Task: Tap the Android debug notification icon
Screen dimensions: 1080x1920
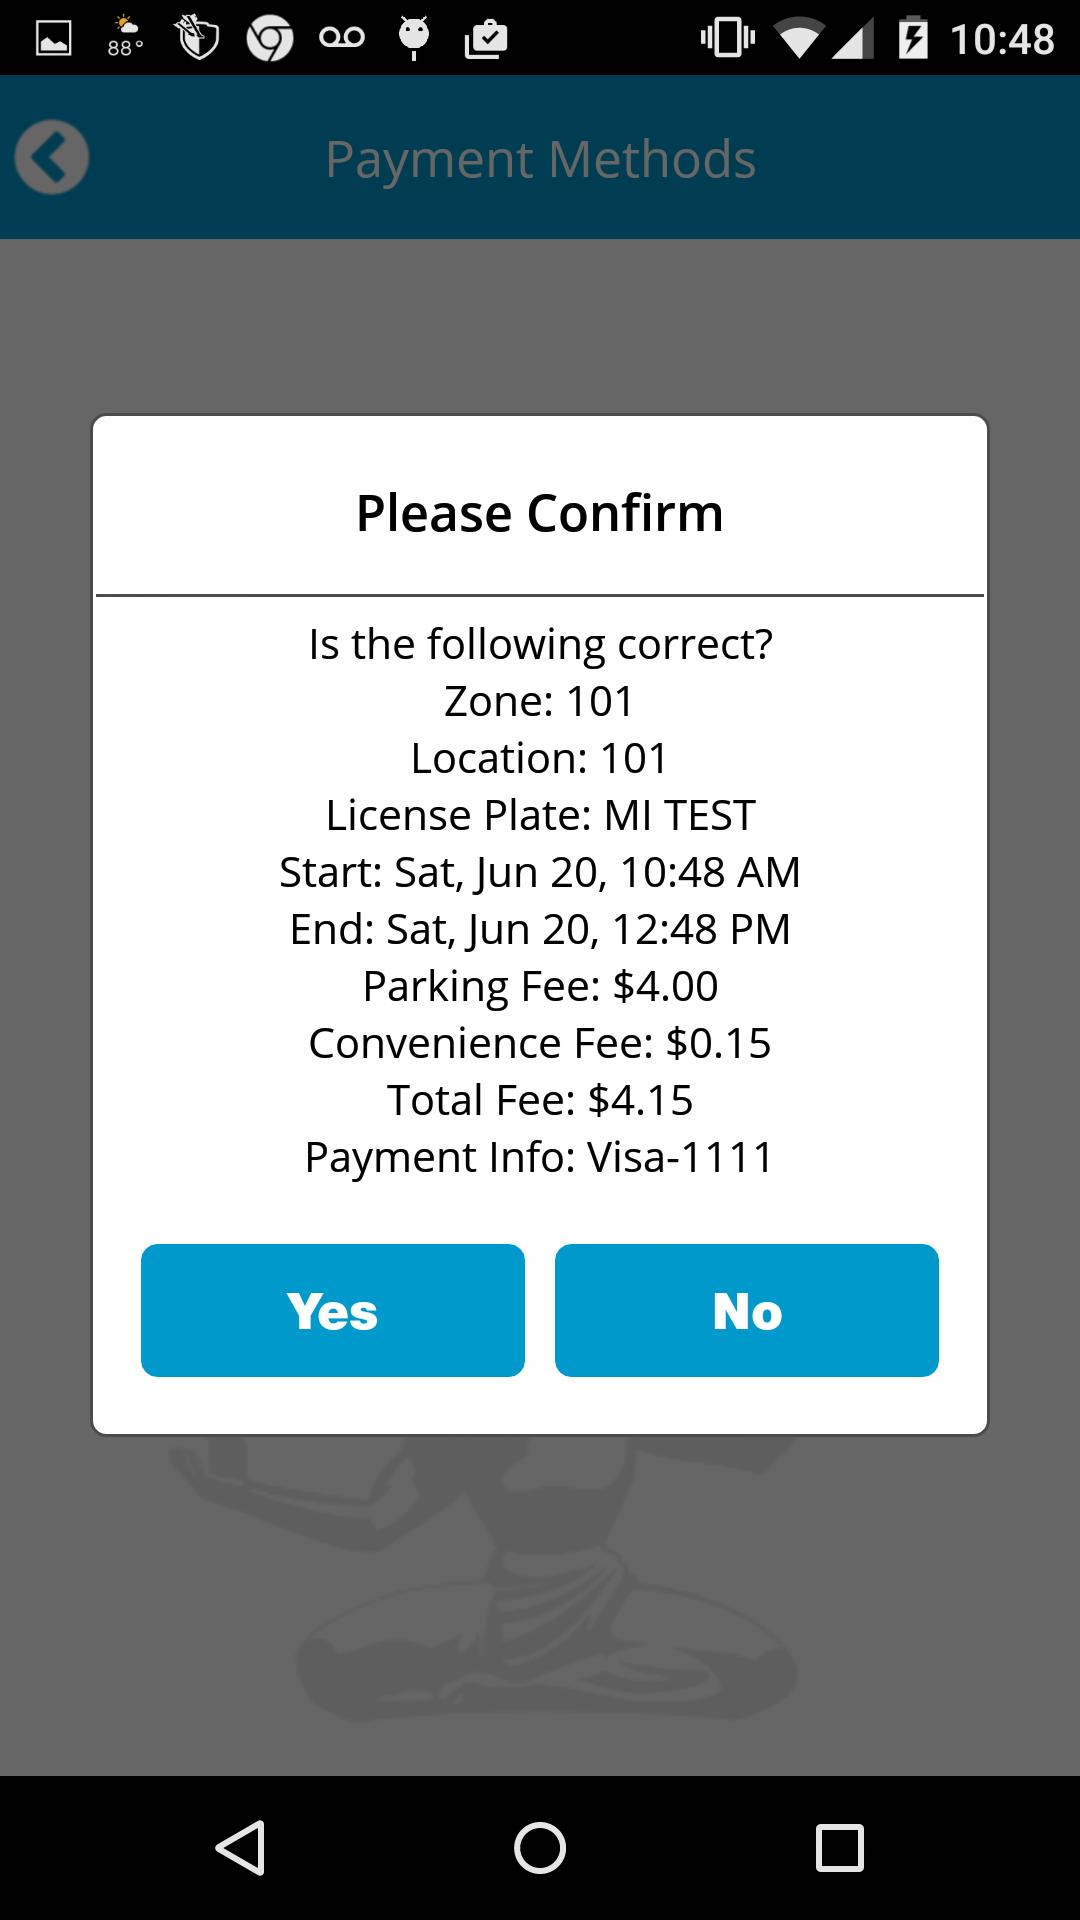Action: (x=414, y=38)
